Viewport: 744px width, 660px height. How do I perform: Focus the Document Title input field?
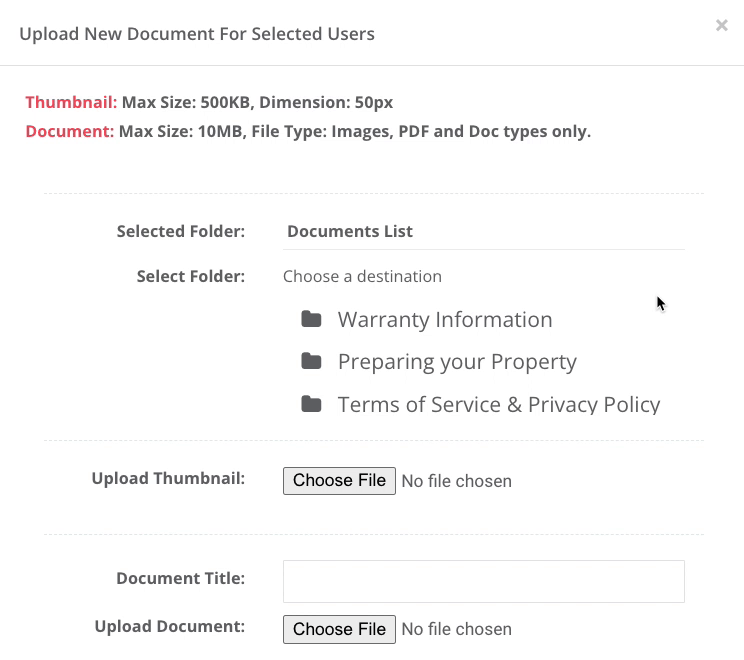tap(484, 581)
